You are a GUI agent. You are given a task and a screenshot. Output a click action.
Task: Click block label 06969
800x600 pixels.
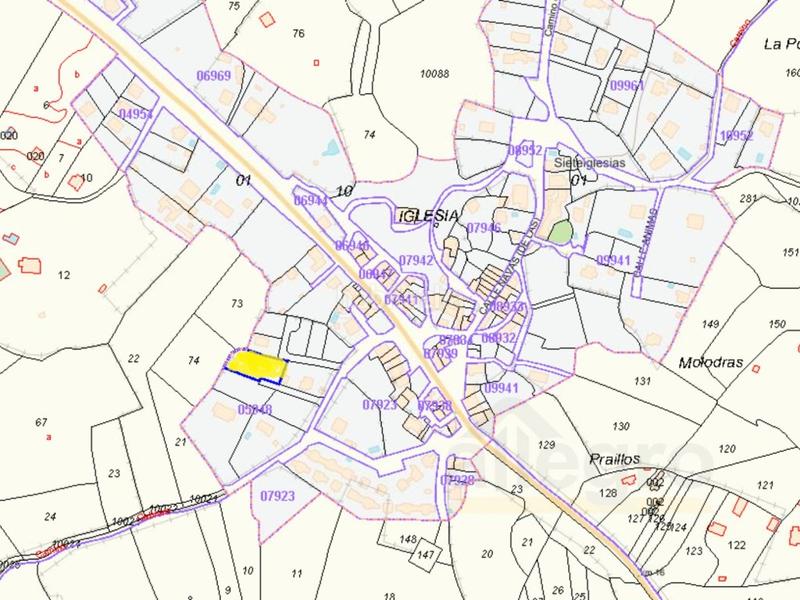(213, 76)
